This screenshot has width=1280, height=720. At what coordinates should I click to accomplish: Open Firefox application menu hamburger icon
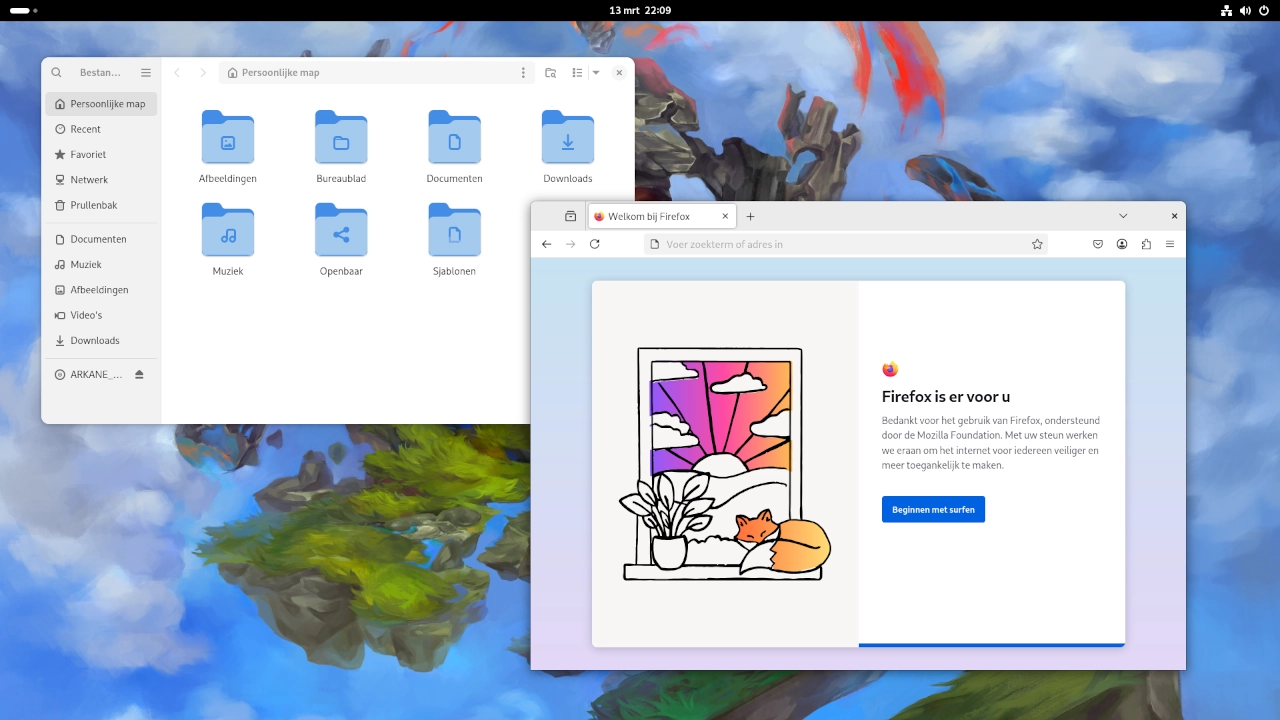1169,243
